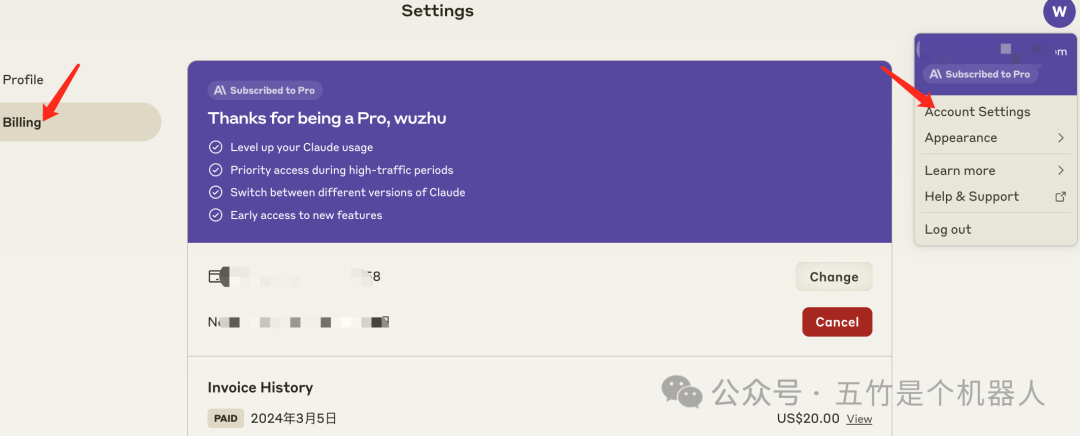1080x436 pixels.
Task: Open the View link for the US$20.00 invoice
Action: click(x=859, y=419)
